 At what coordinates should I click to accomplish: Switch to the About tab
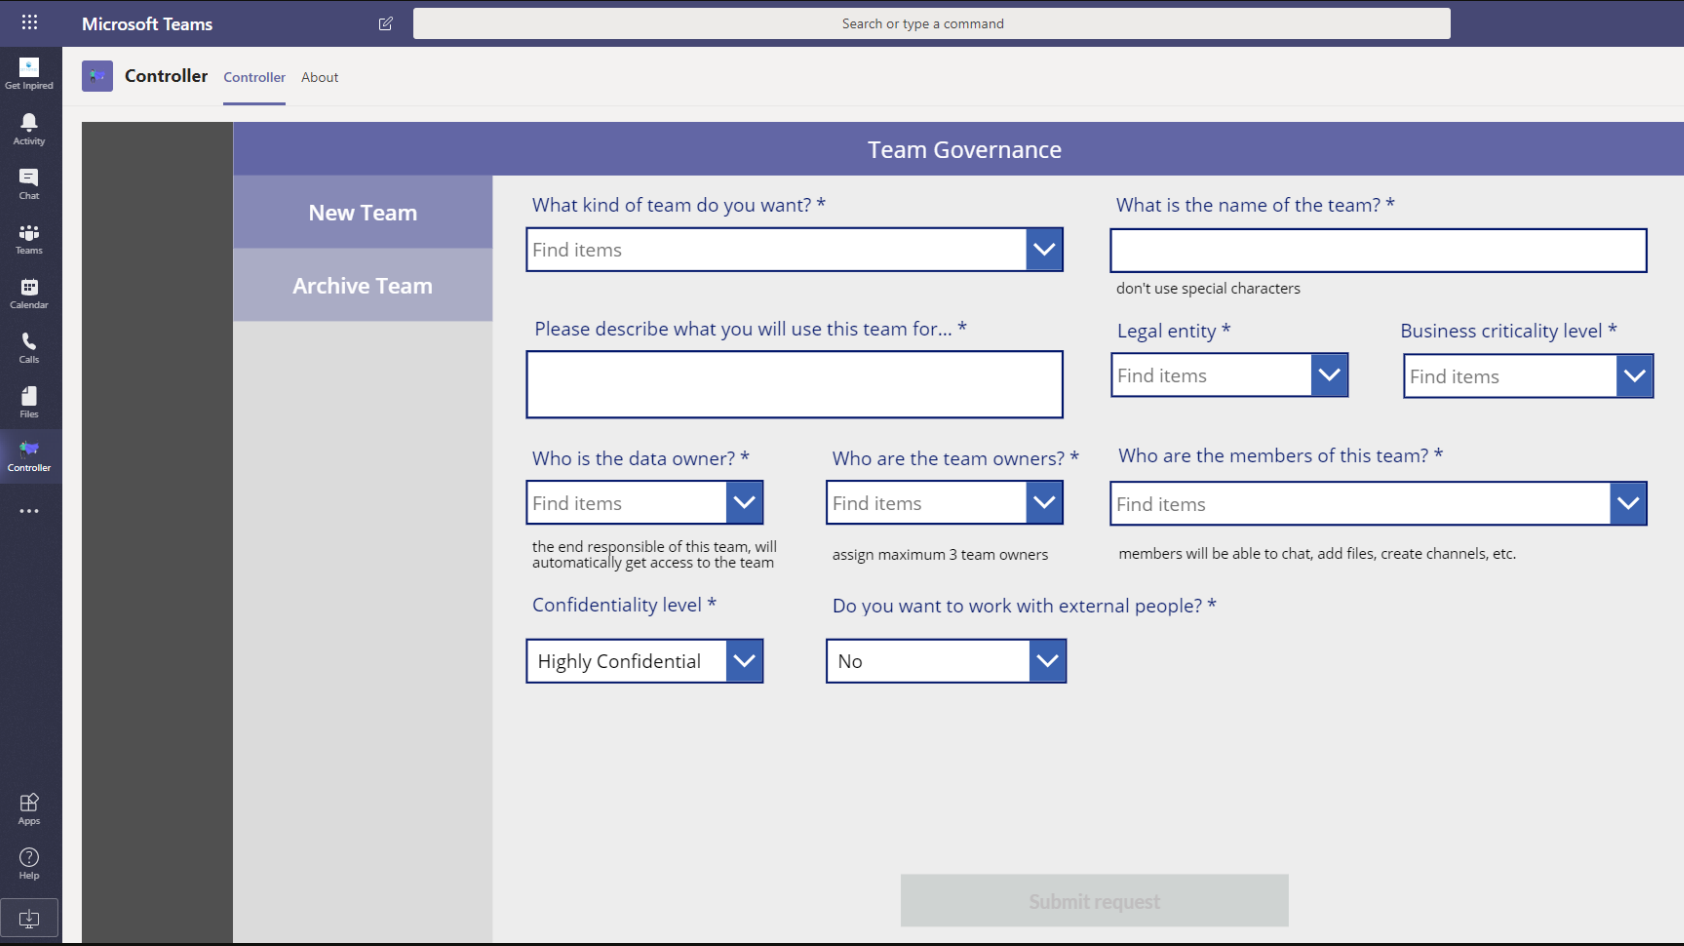pos(320,77)
